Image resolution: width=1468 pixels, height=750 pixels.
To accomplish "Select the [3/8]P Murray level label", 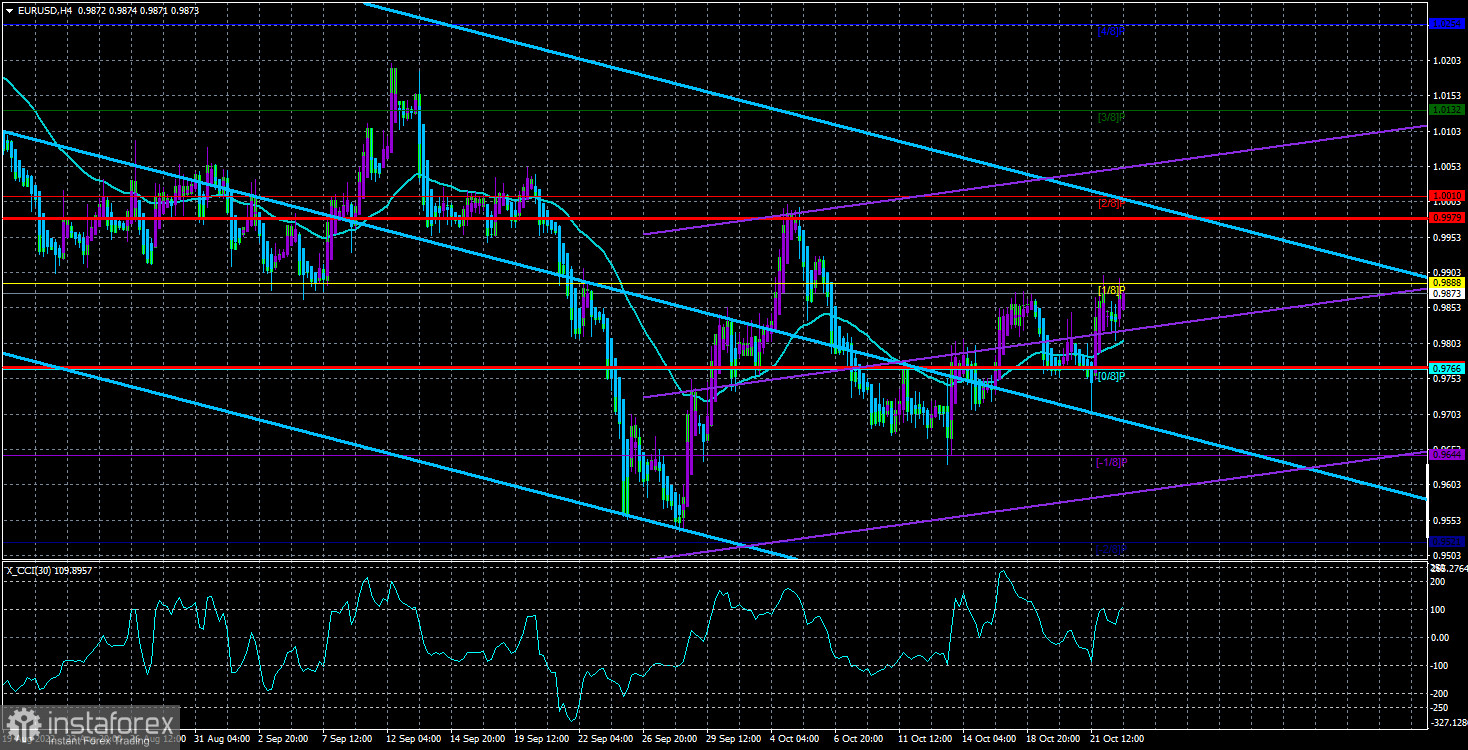I will click(x=1112, y=117).
